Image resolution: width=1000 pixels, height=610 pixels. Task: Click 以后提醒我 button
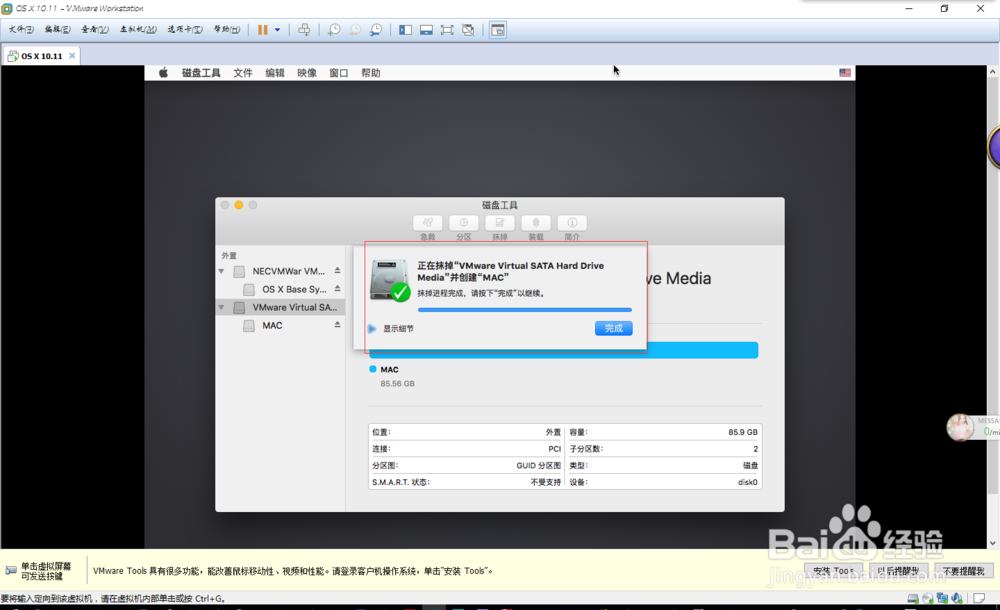pos(899,570)
